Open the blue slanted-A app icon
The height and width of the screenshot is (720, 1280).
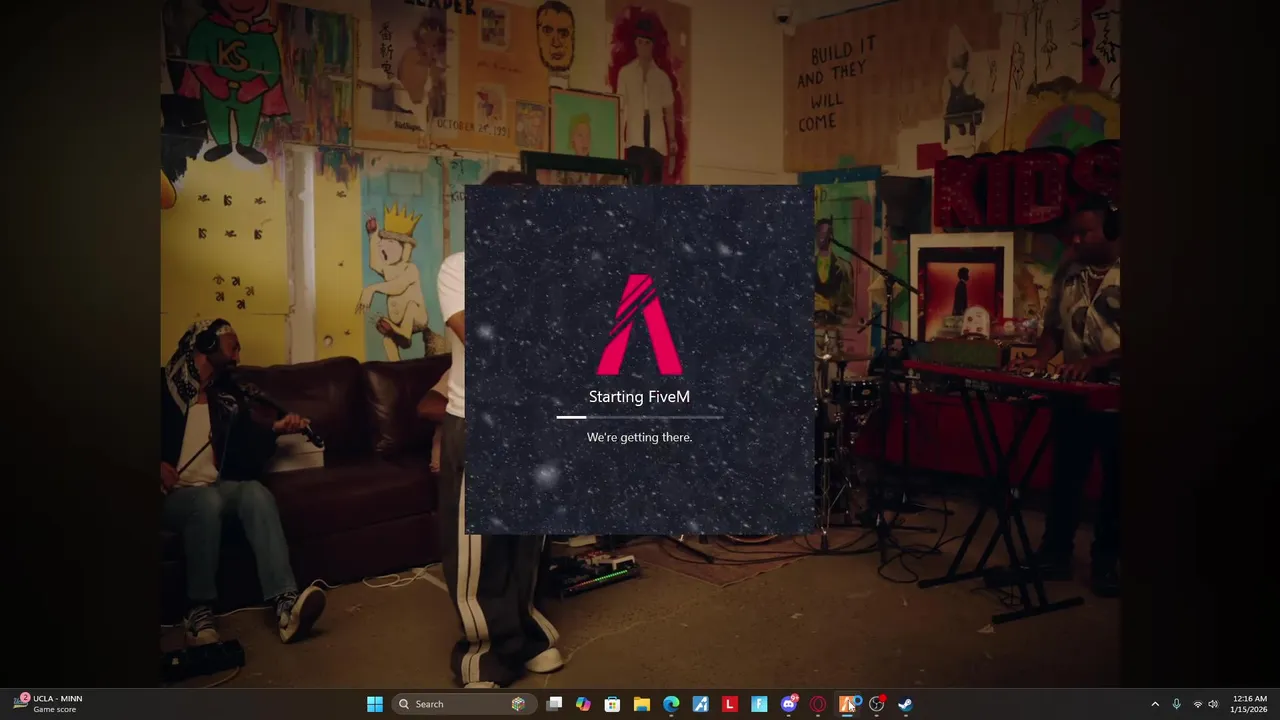pyautogui.click(x=700, y=704)
